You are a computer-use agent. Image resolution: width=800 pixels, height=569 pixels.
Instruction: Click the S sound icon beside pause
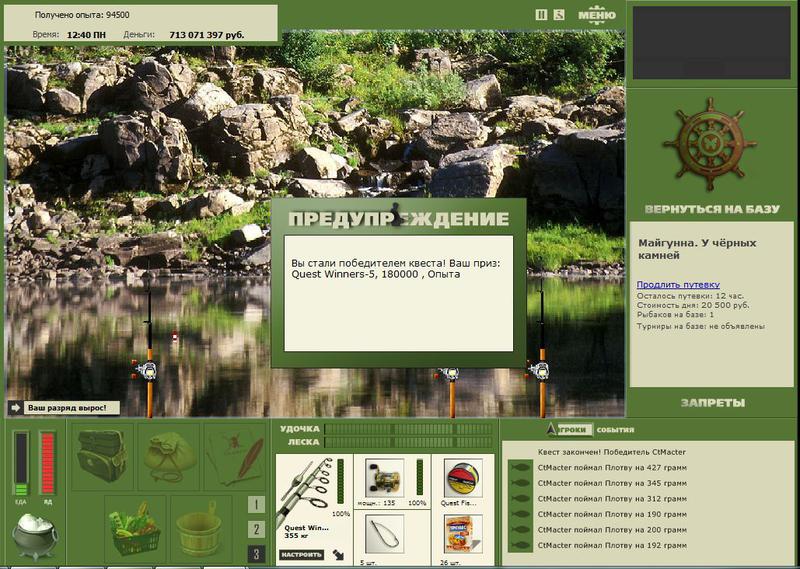click(559, 15)
